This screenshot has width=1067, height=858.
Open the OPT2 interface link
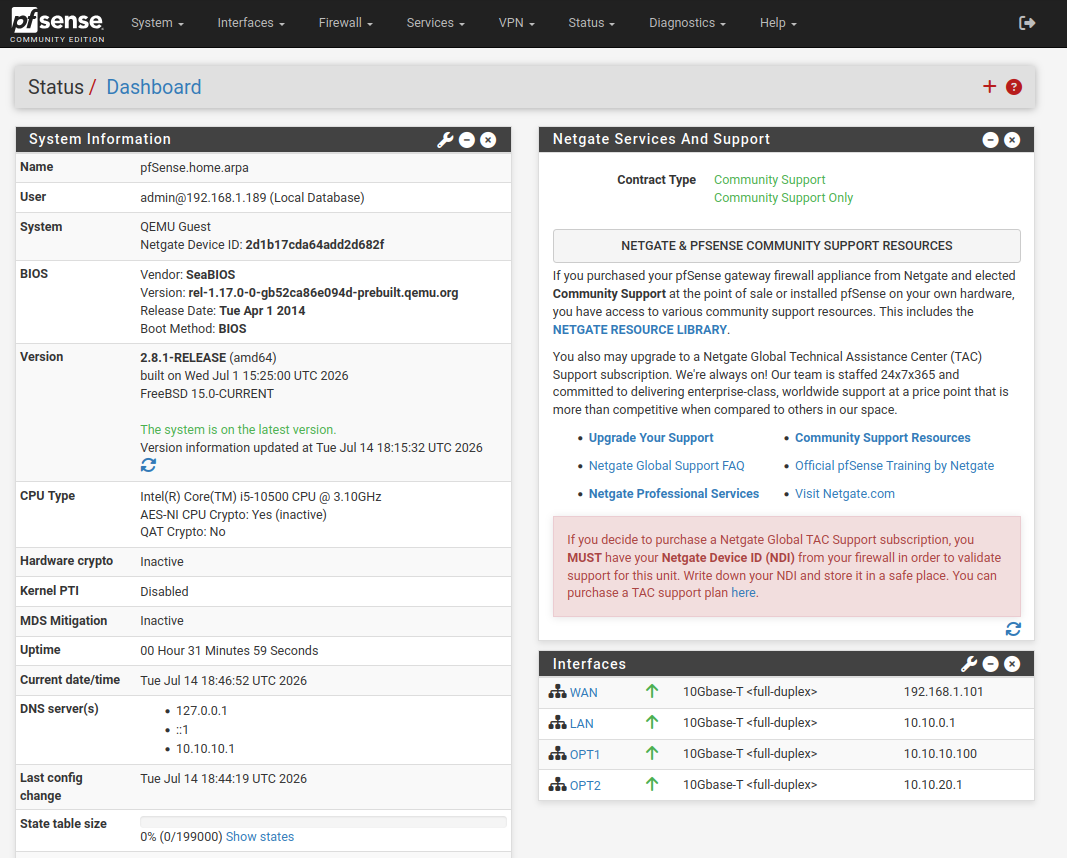585,785
